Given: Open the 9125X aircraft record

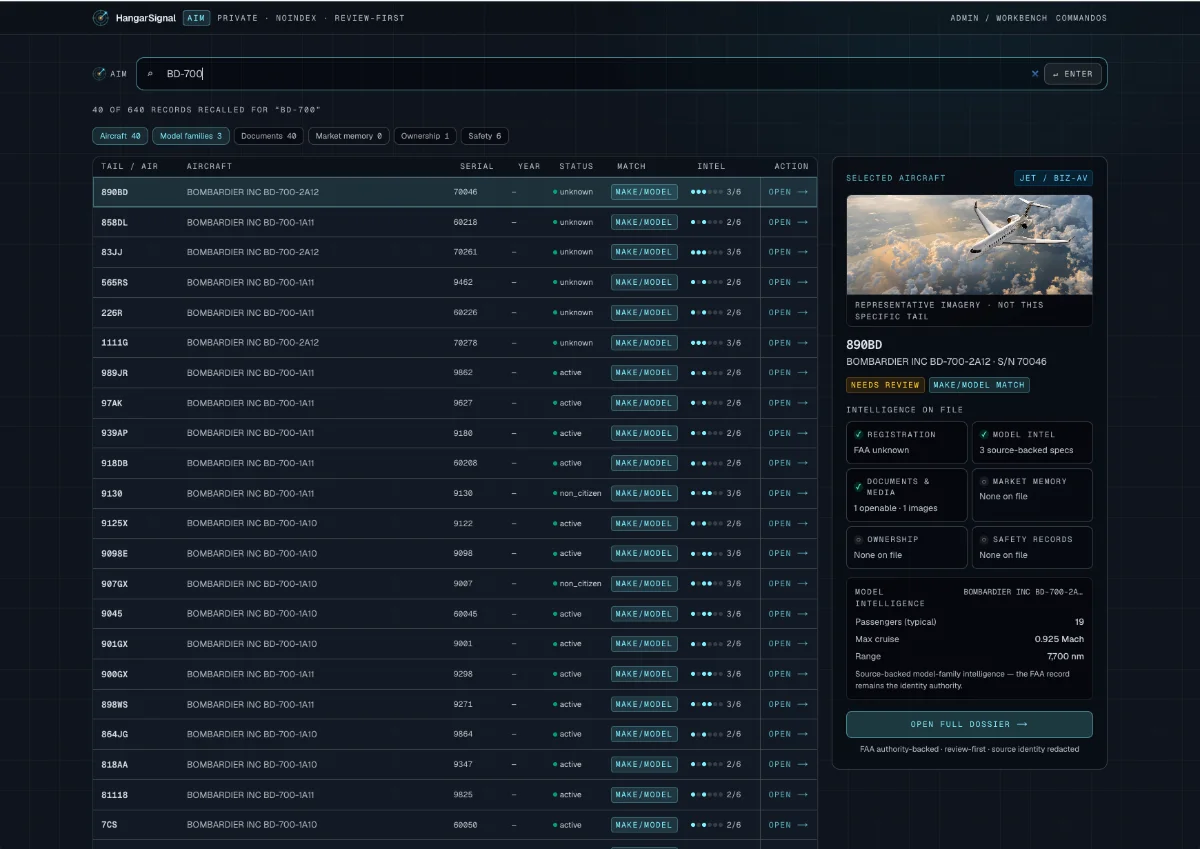Looking at the screenshot, I should [788, 524].
